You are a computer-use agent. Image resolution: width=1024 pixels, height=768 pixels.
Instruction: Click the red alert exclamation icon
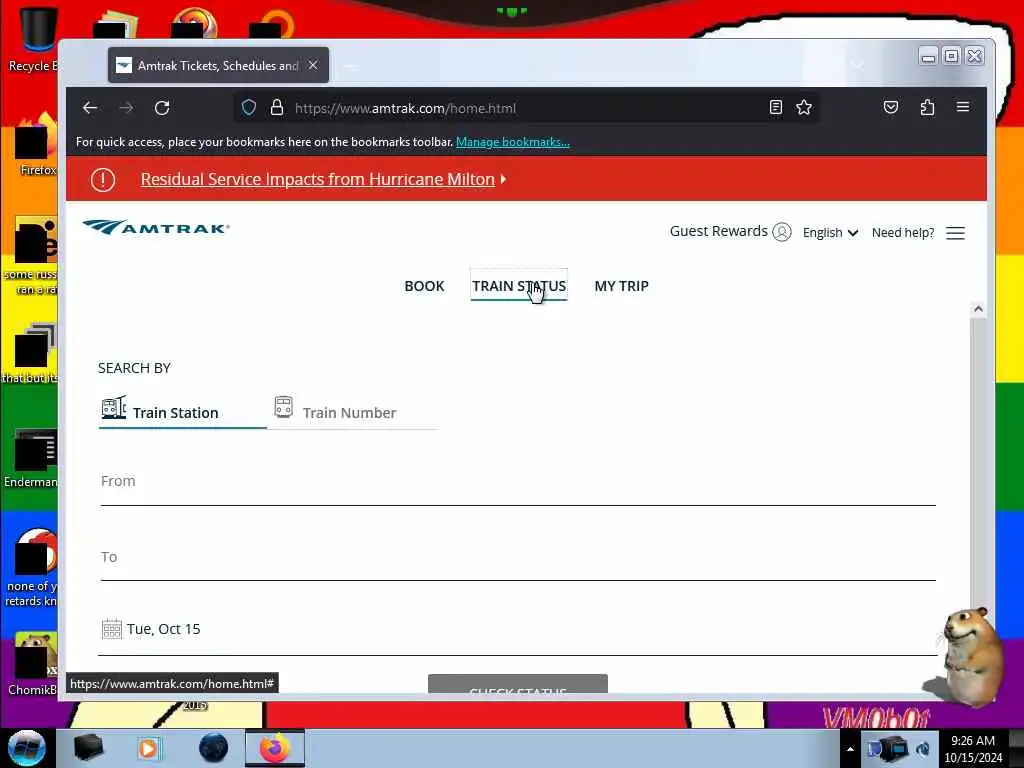coord(103,180)
